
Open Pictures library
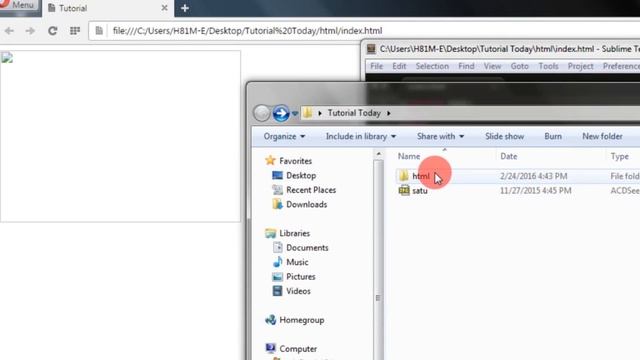[x=301, y=277]
